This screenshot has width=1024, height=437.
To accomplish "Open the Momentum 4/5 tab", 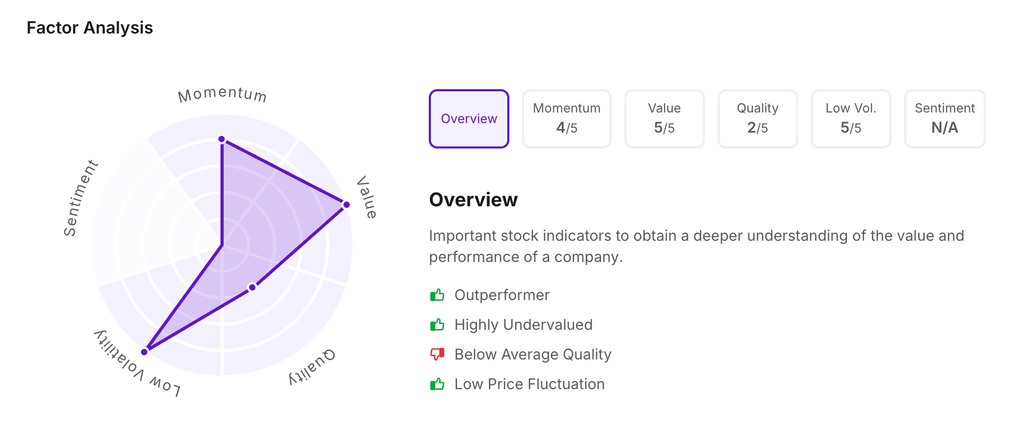I will (x=567, y=119).
